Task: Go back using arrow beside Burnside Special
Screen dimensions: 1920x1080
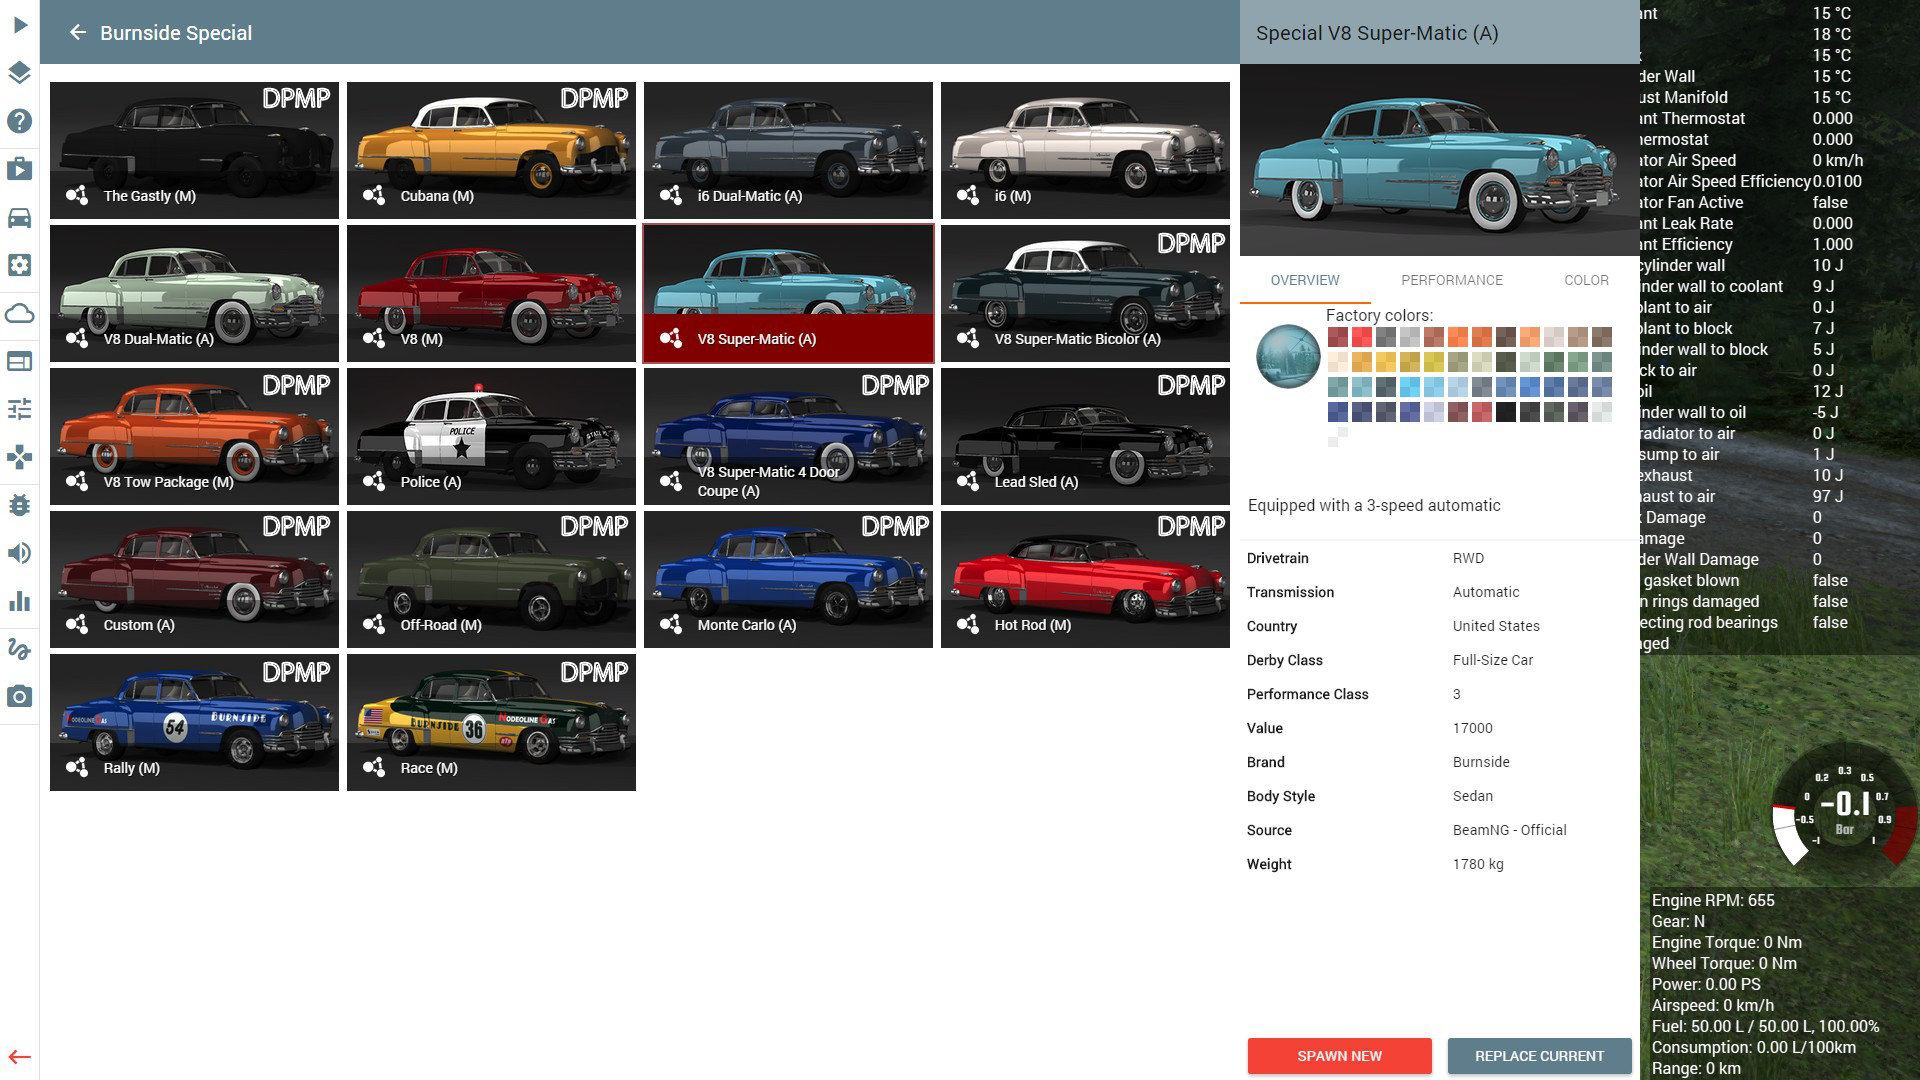Action: [78, 33]
